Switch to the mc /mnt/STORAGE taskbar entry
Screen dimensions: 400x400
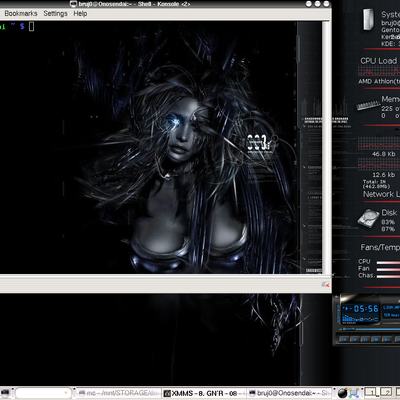[119, 394]
